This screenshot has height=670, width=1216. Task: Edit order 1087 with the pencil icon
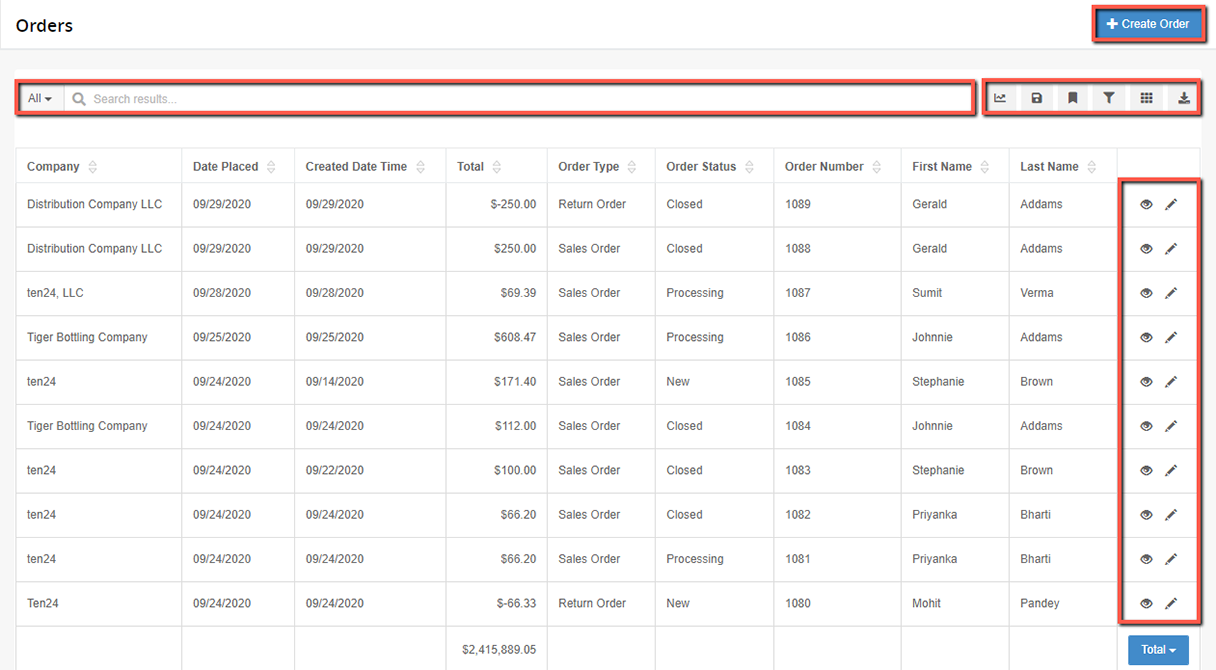[1171, 292]
